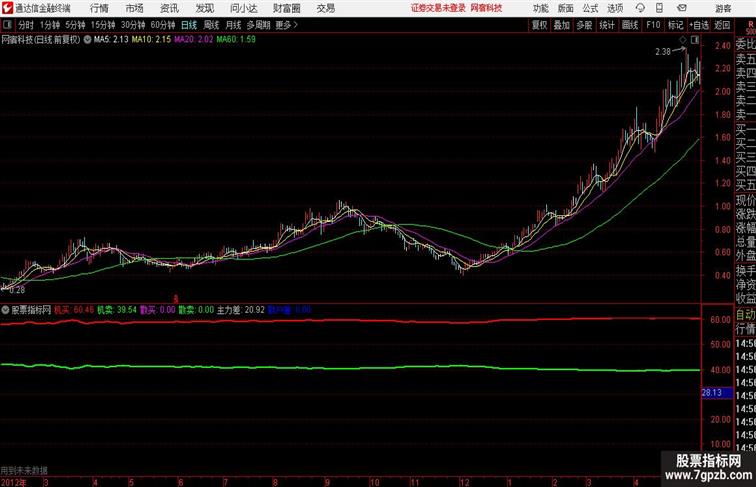Toggle the left sidebar panel icon
The image size is (756, 487).
click(7, 25)
